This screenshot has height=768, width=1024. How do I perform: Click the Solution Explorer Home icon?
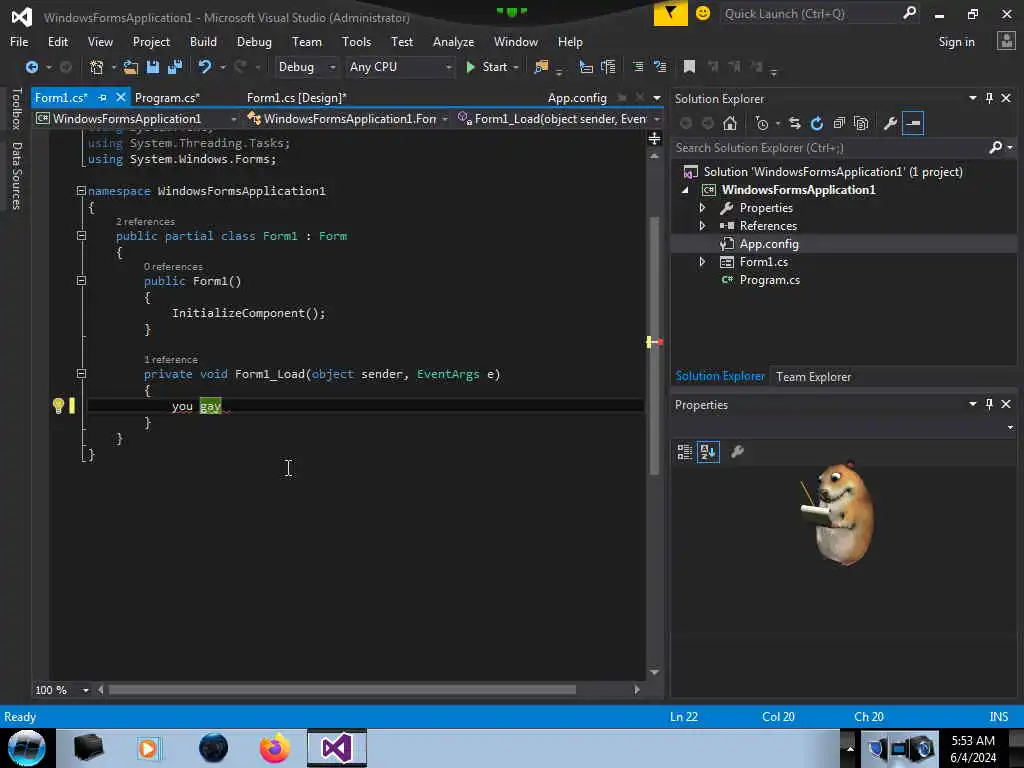tap(730, 123)
